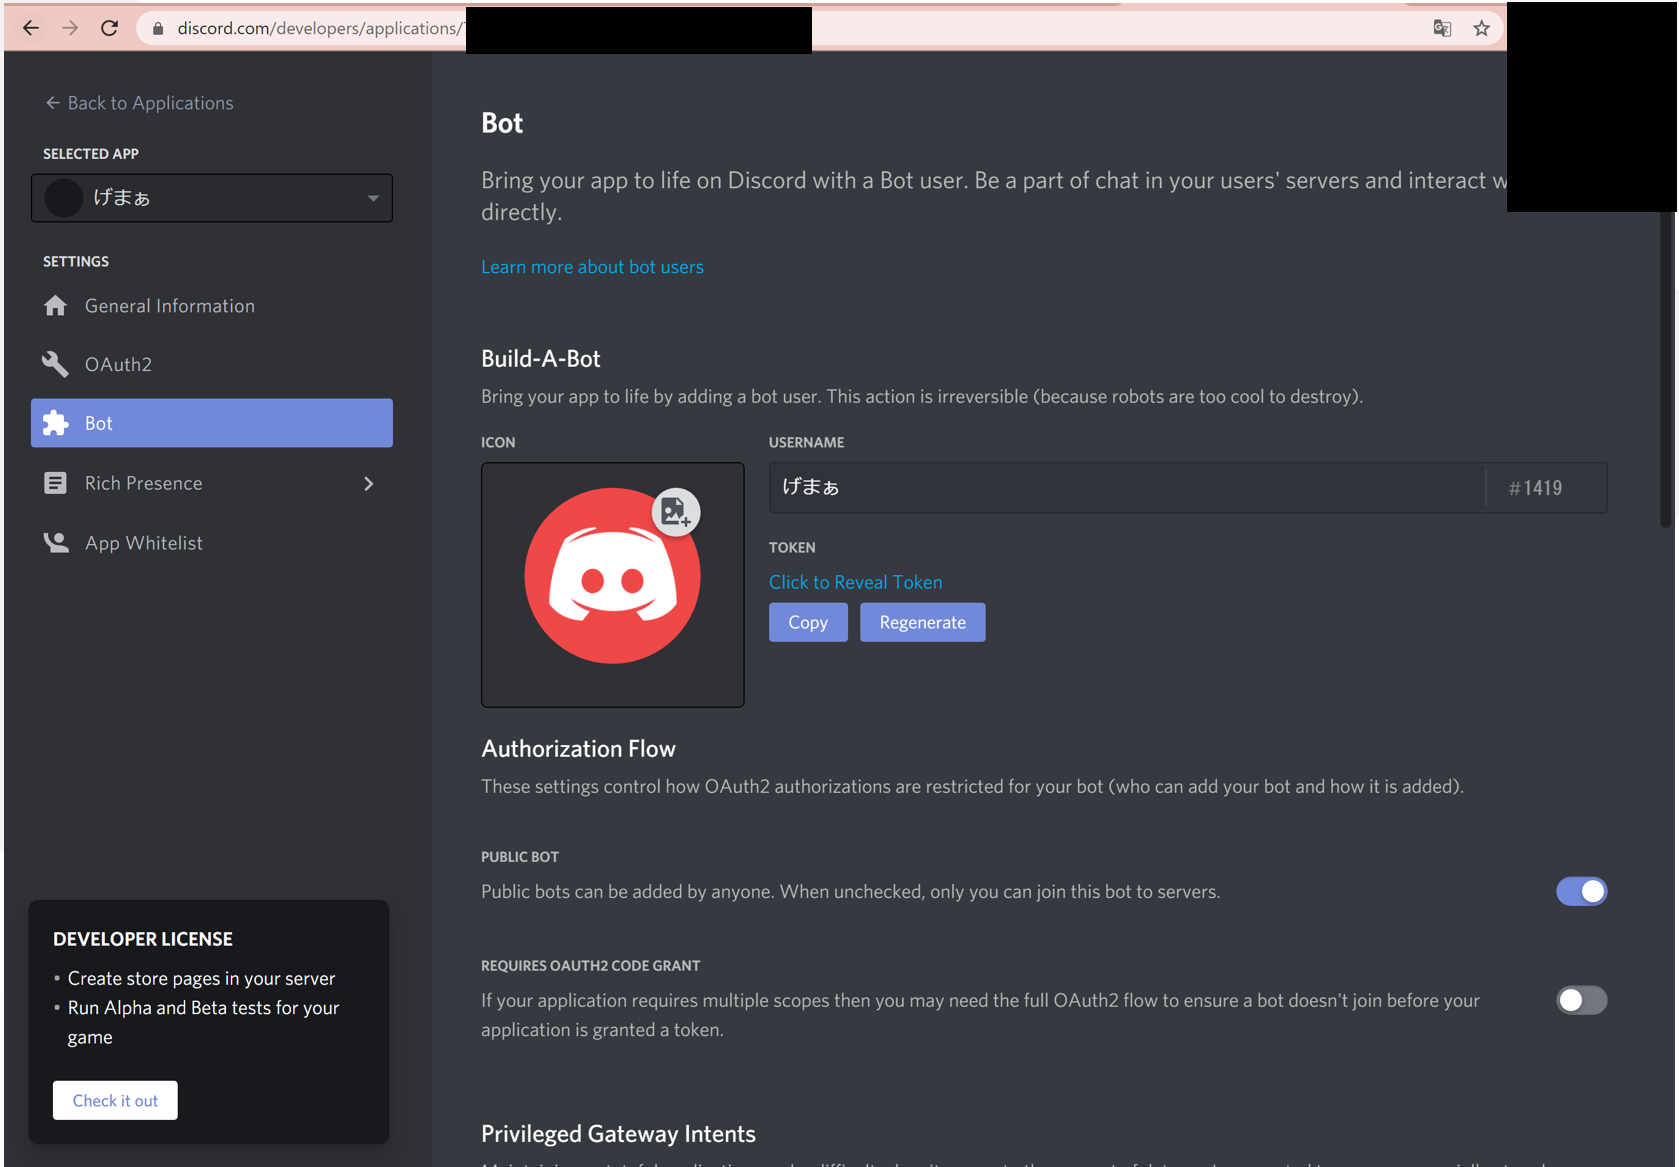Click the Rich Presence document icon
The height and width of the screenshot is (1167, 1679).
tap(55, 483)
